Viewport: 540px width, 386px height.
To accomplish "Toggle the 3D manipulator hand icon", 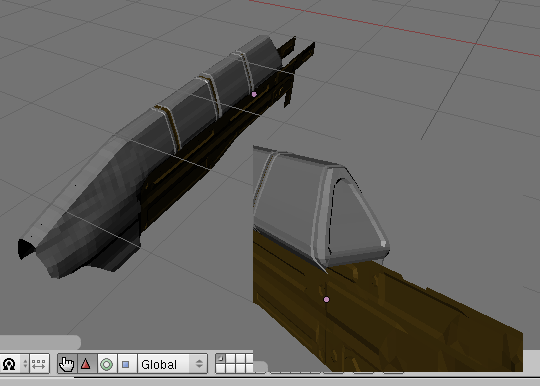I will click(67, 364).
